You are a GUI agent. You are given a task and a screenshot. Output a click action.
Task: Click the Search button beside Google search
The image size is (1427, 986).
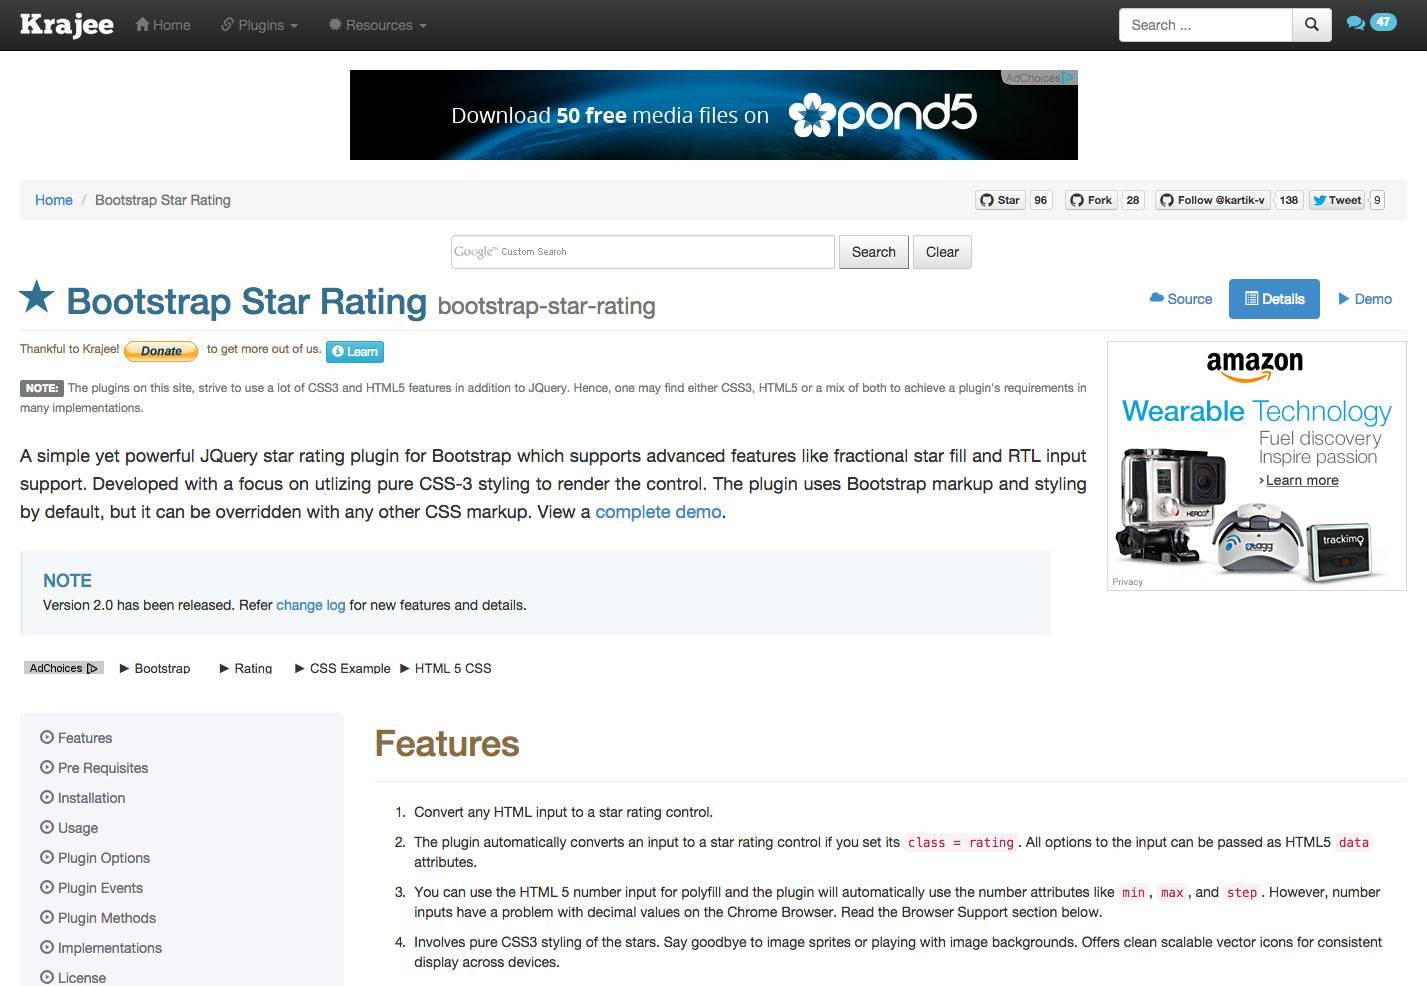[874, 252]
